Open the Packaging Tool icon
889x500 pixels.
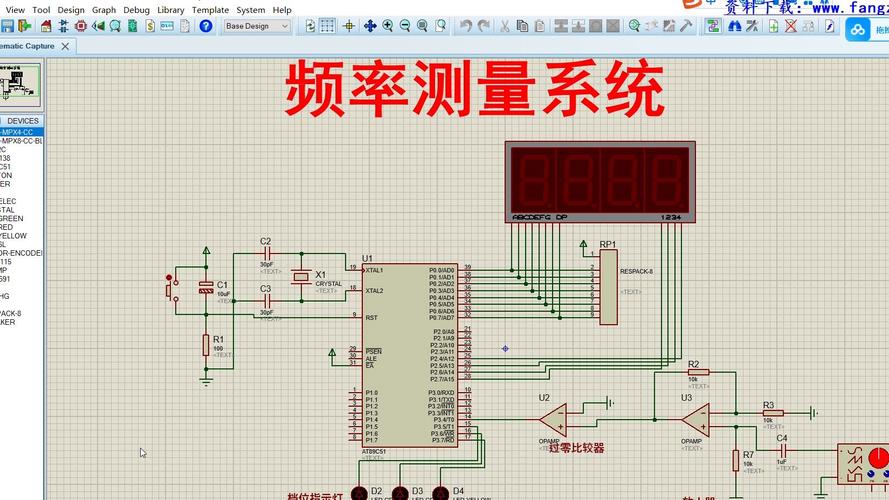[x=669, y=26]
